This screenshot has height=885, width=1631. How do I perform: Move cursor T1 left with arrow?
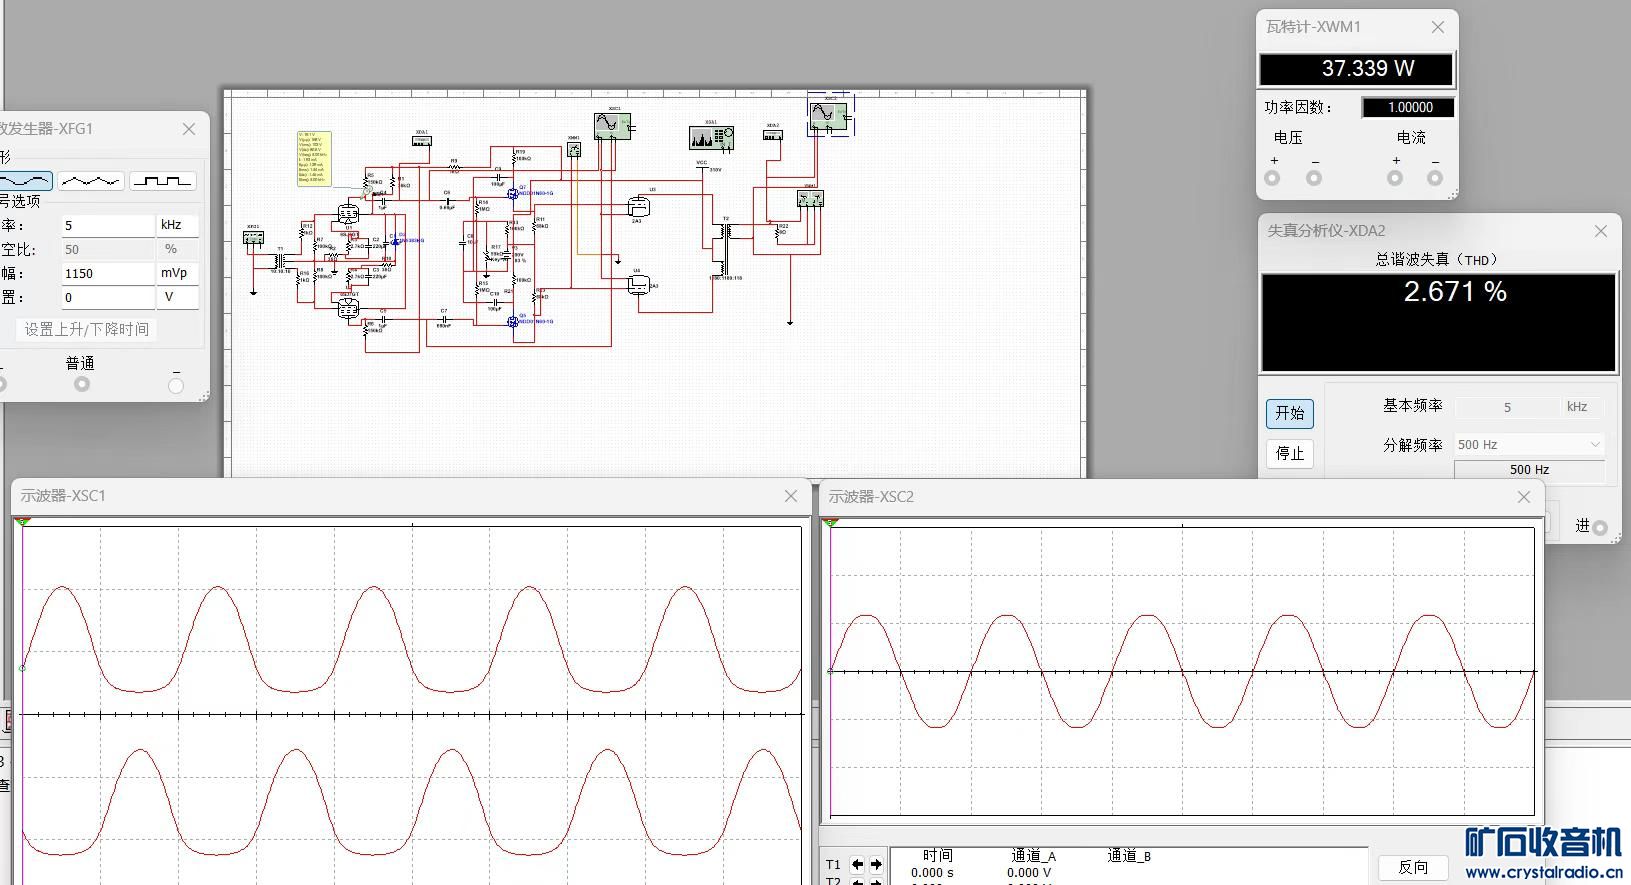857,865
